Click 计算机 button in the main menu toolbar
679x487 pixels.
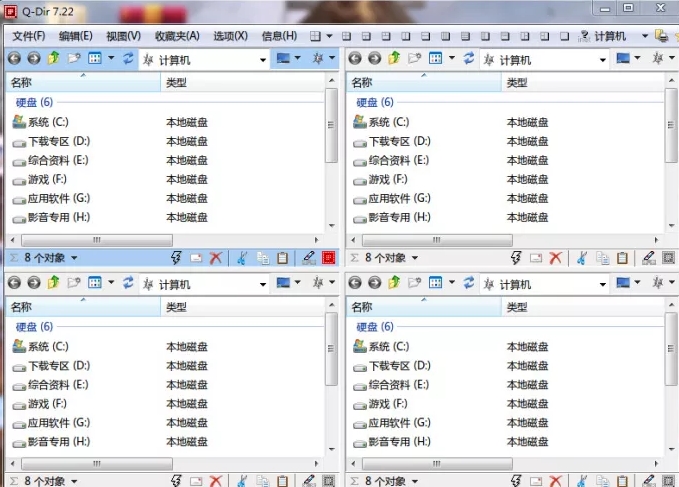tap(610, 36)
